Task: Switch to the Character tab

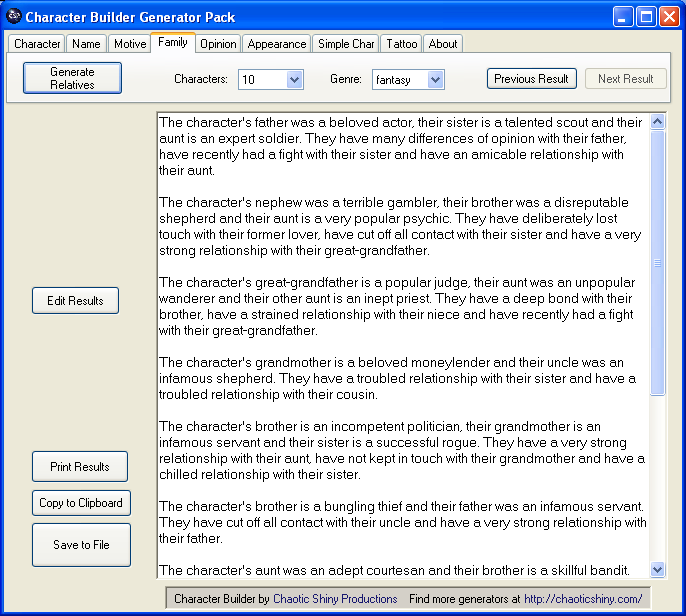Action: 37,44
